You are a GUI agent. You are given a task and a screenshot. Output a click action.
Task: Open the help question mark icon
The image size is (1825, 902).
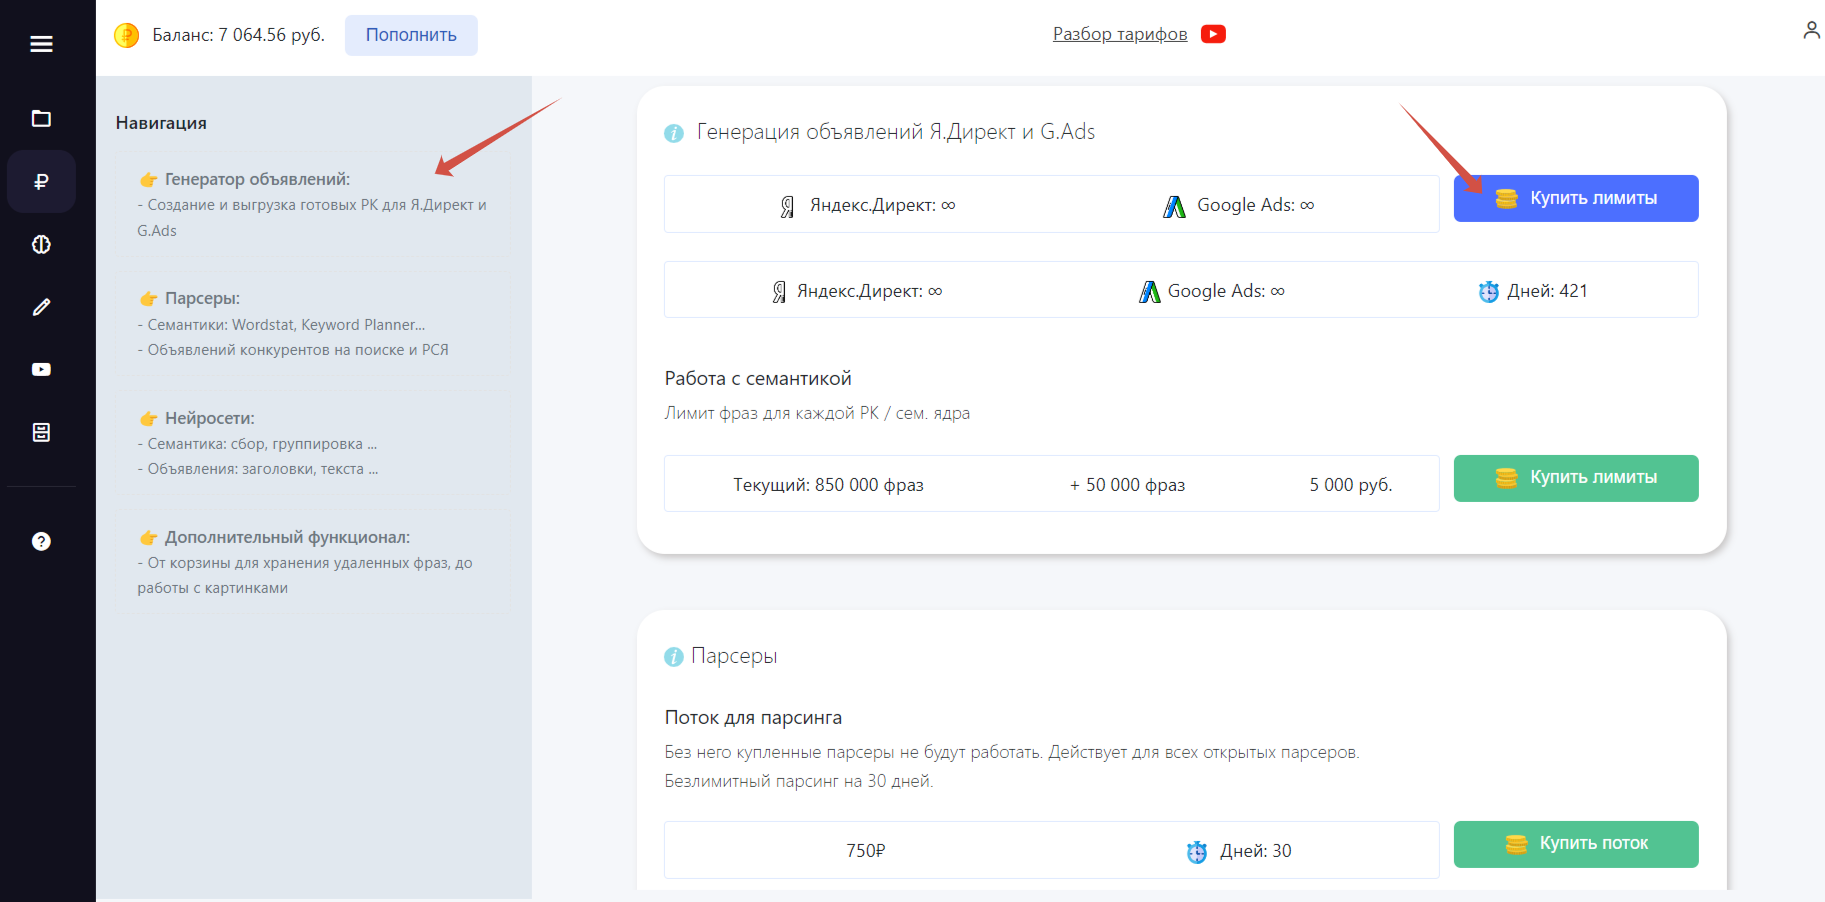(41, 541)
